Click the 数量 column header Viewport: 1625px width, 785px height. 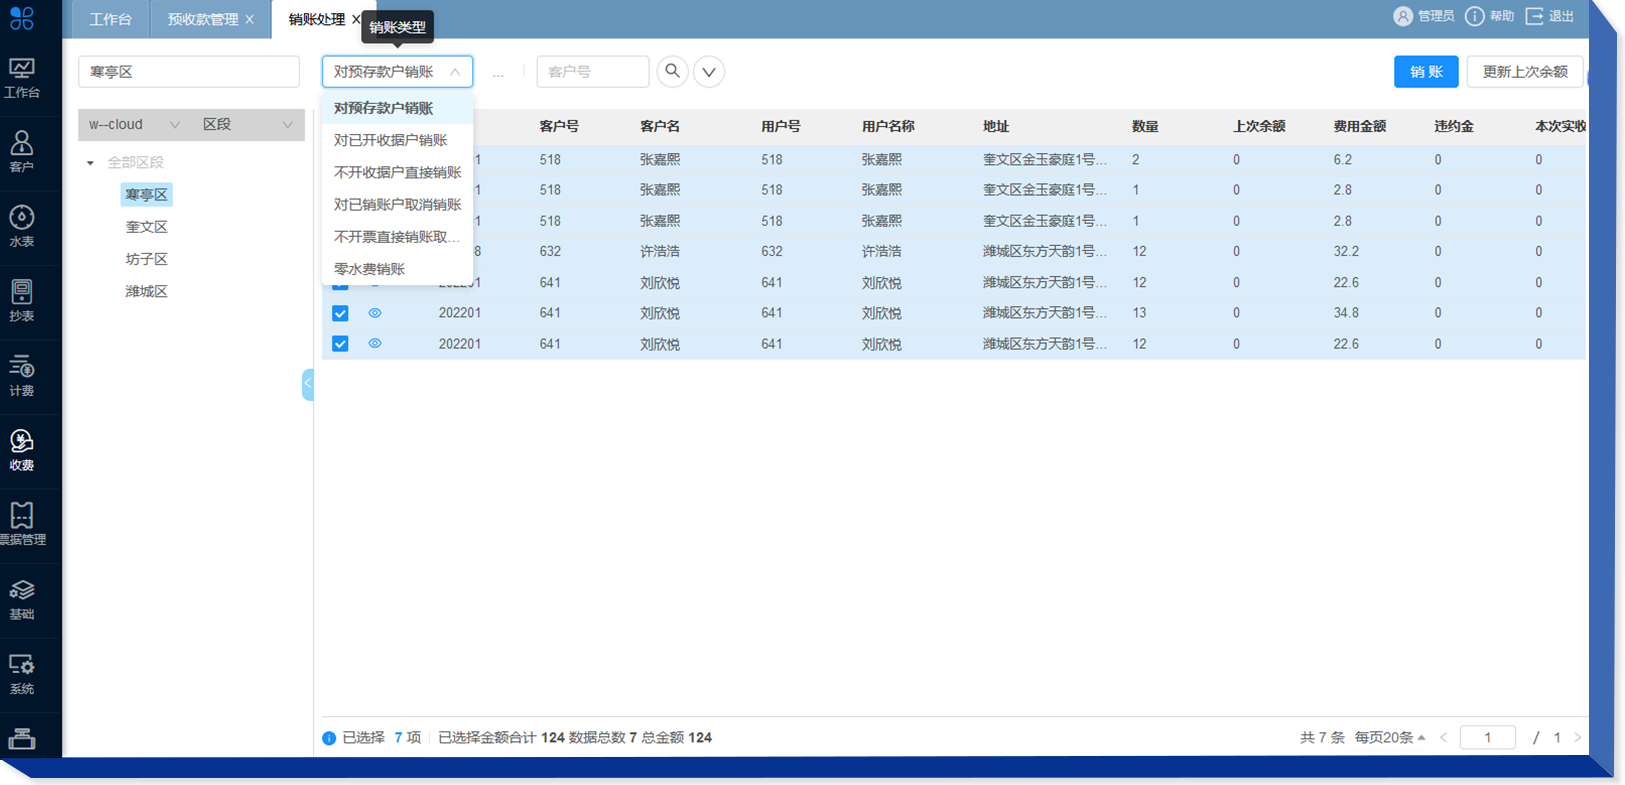1145,126
